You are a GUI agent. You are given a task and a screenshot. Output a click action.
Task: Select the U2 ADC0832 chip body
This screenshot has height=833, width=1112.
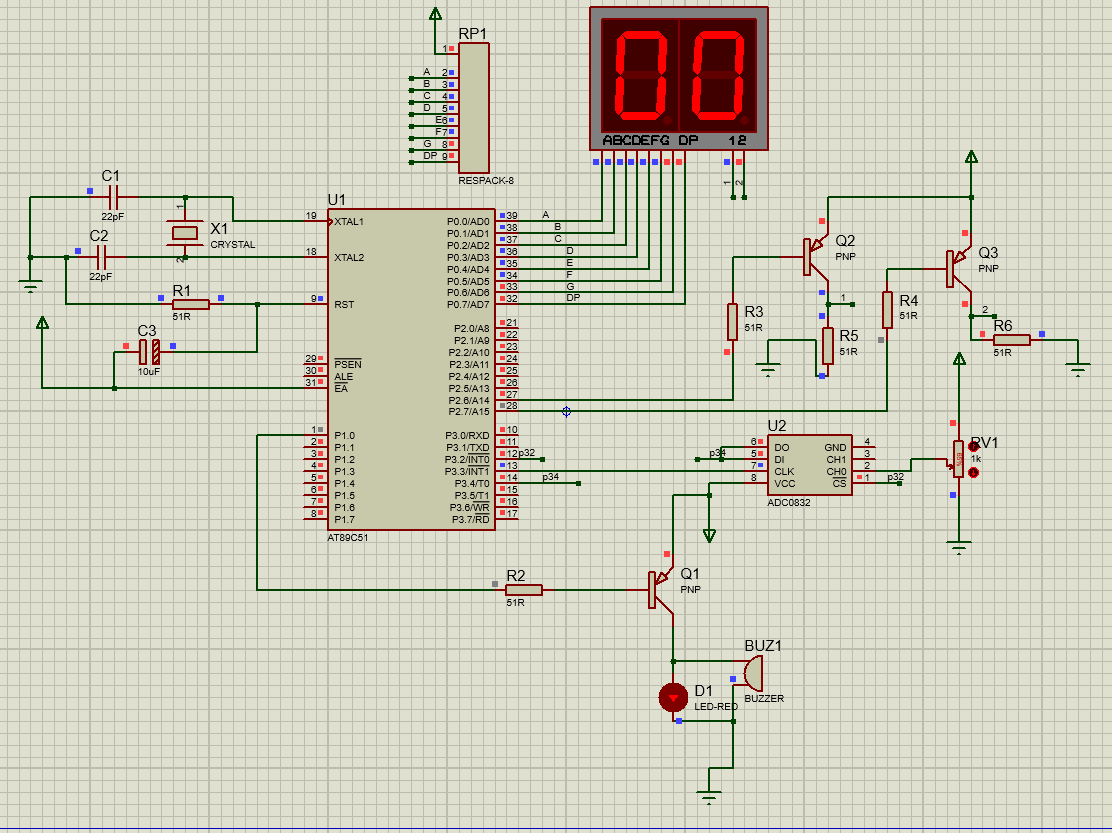[810, 465]
